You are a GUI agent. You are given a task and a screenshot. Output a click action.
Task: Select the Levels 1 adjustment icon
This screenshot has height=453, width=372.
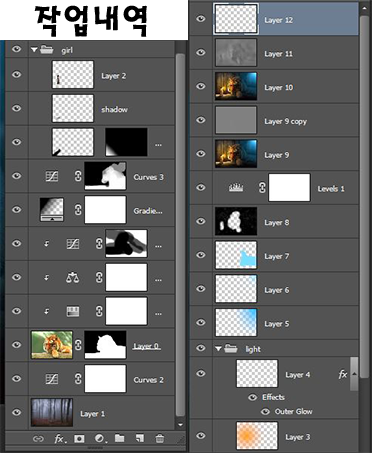[236, 188]
